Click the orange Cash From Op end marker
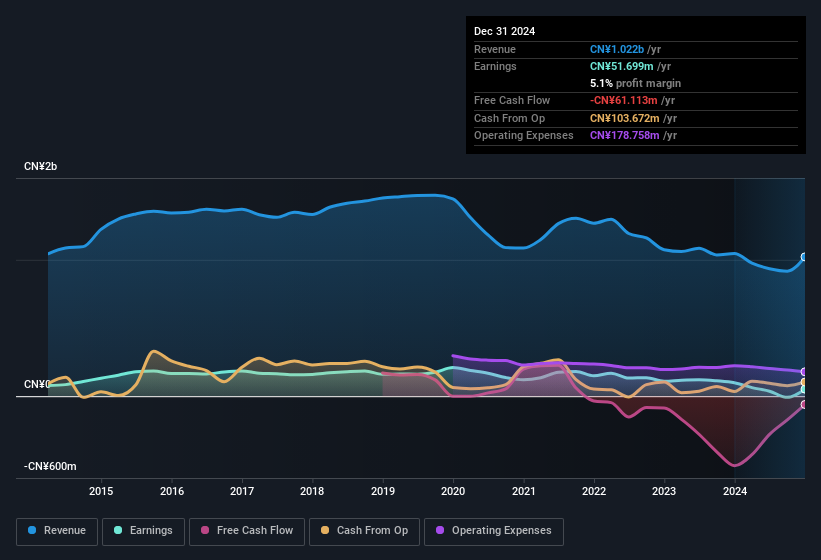Viewport: 821px width, 560px height. [x=804, y=382]
